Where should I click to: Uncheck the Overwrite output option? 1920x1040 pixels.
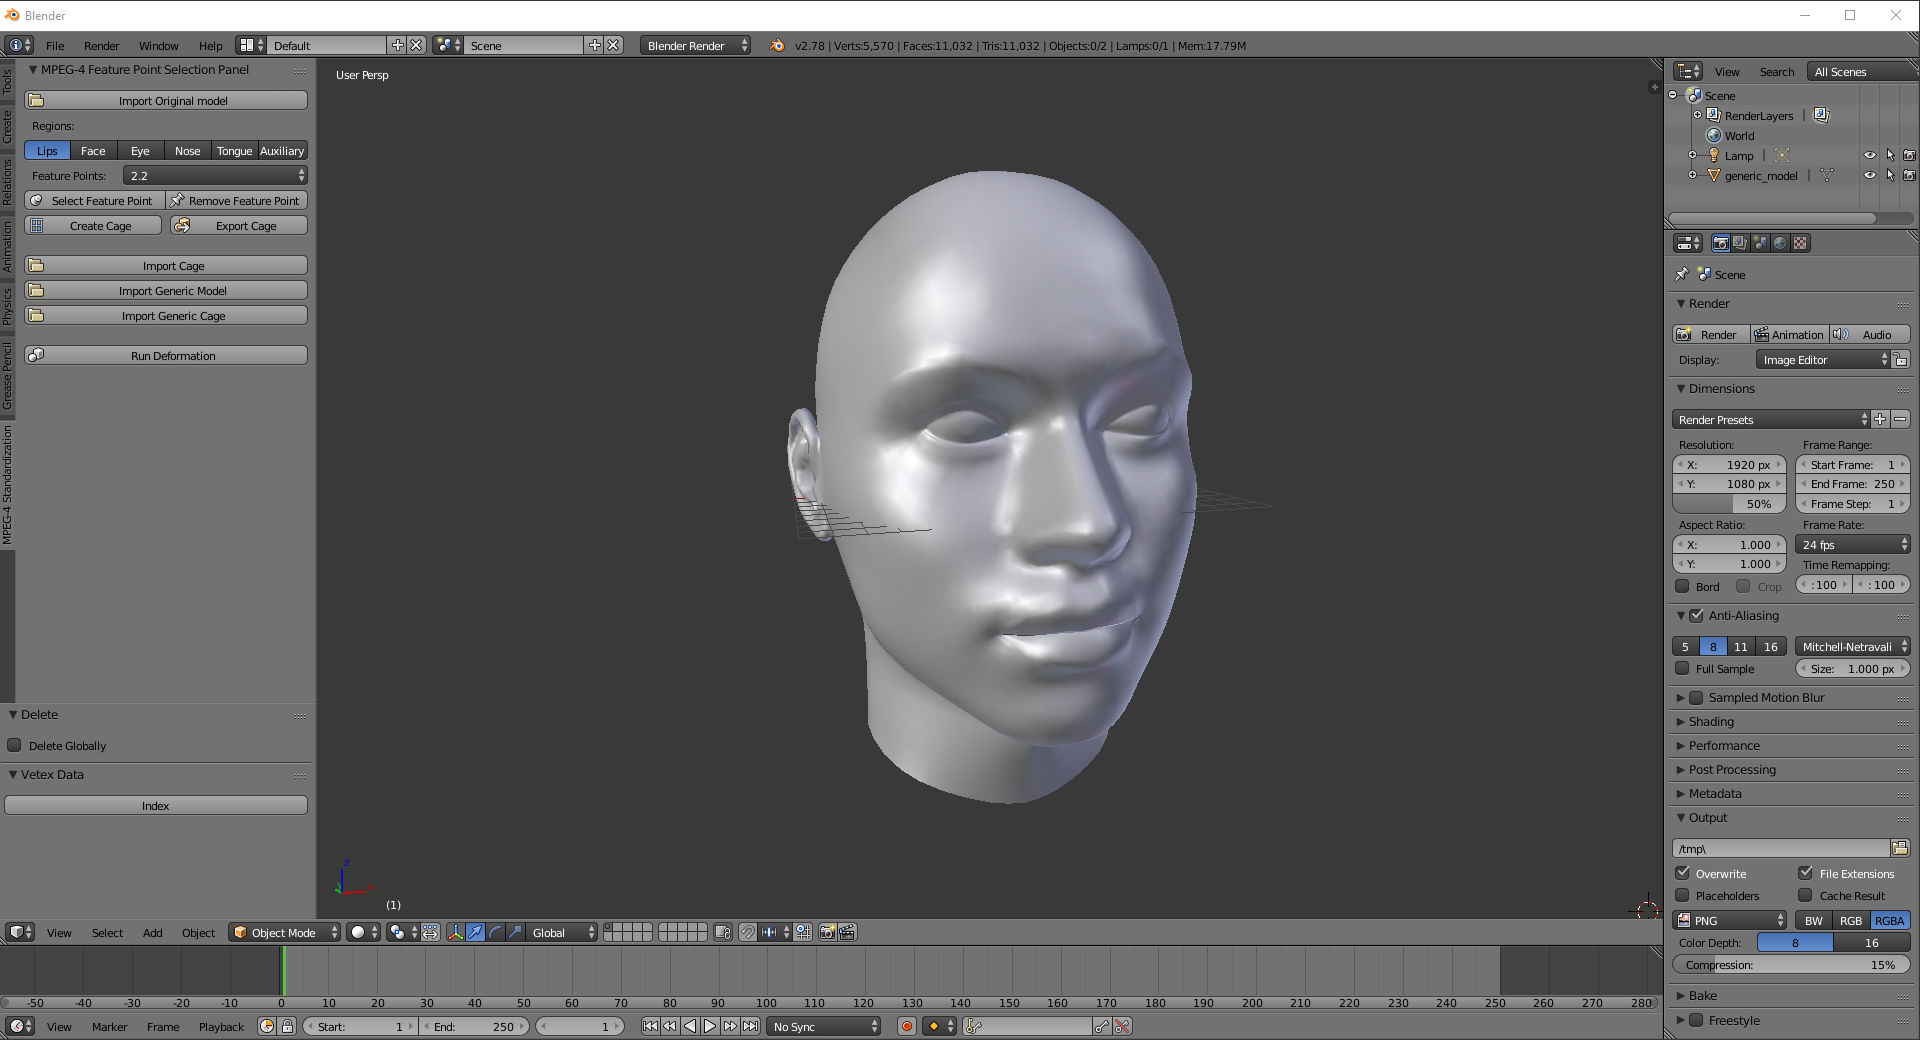[1683, 873]
